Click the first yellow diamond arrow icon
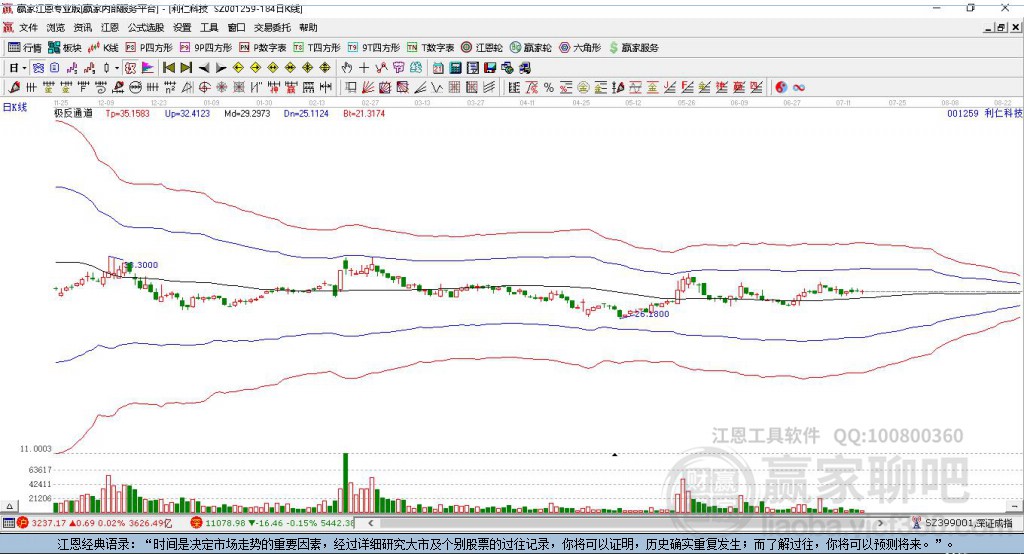Screen dimensions: 1024x554 (238, 68)
